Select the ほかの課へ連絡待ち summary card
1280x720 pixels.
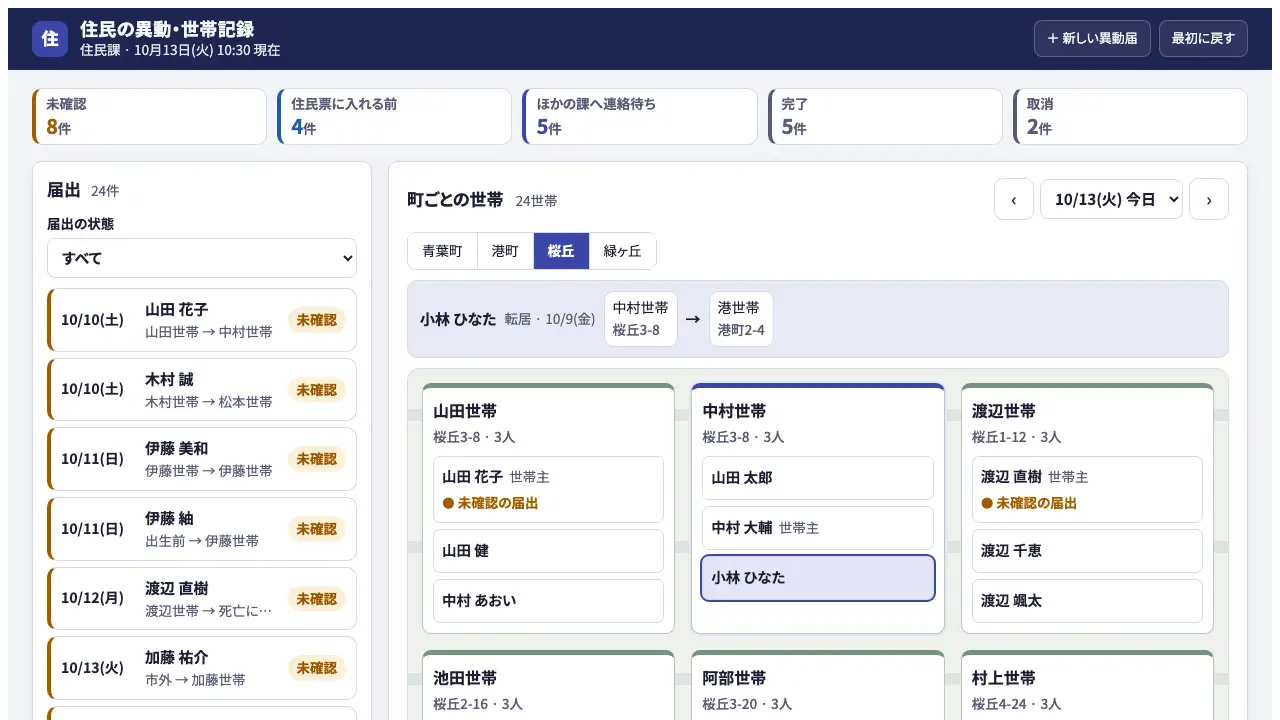coord(640,116)
